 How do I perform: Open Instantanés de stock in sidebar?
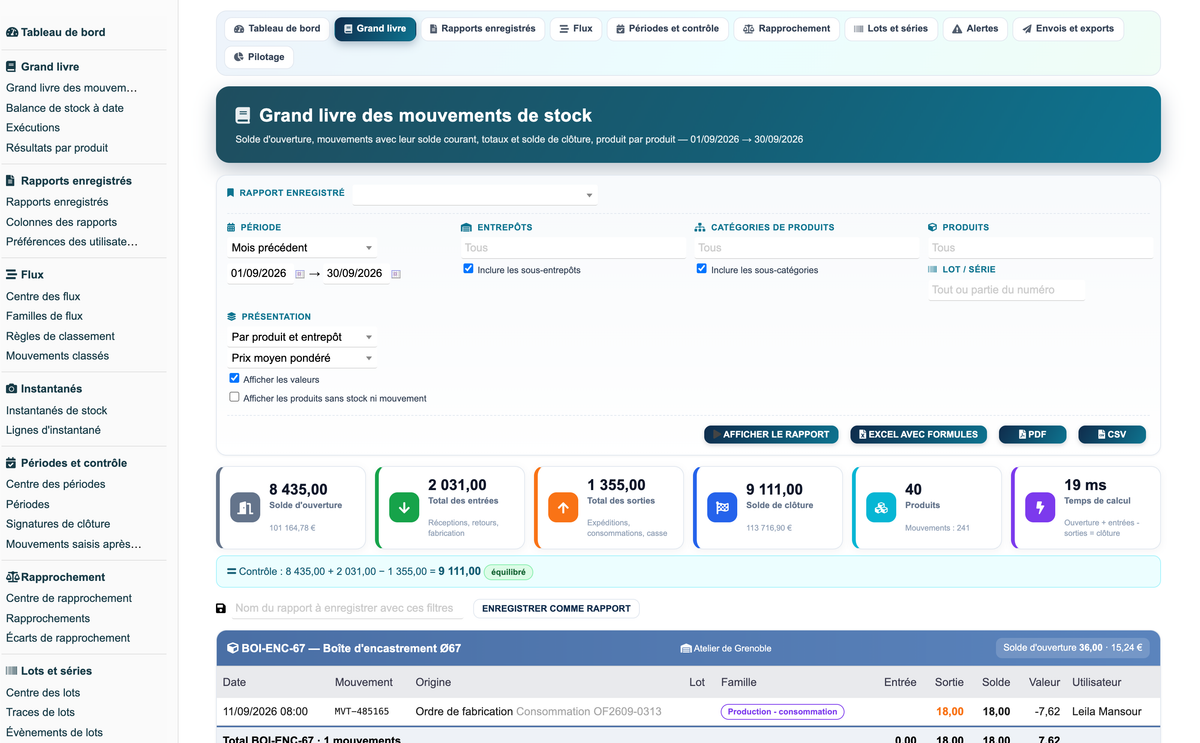56,410
